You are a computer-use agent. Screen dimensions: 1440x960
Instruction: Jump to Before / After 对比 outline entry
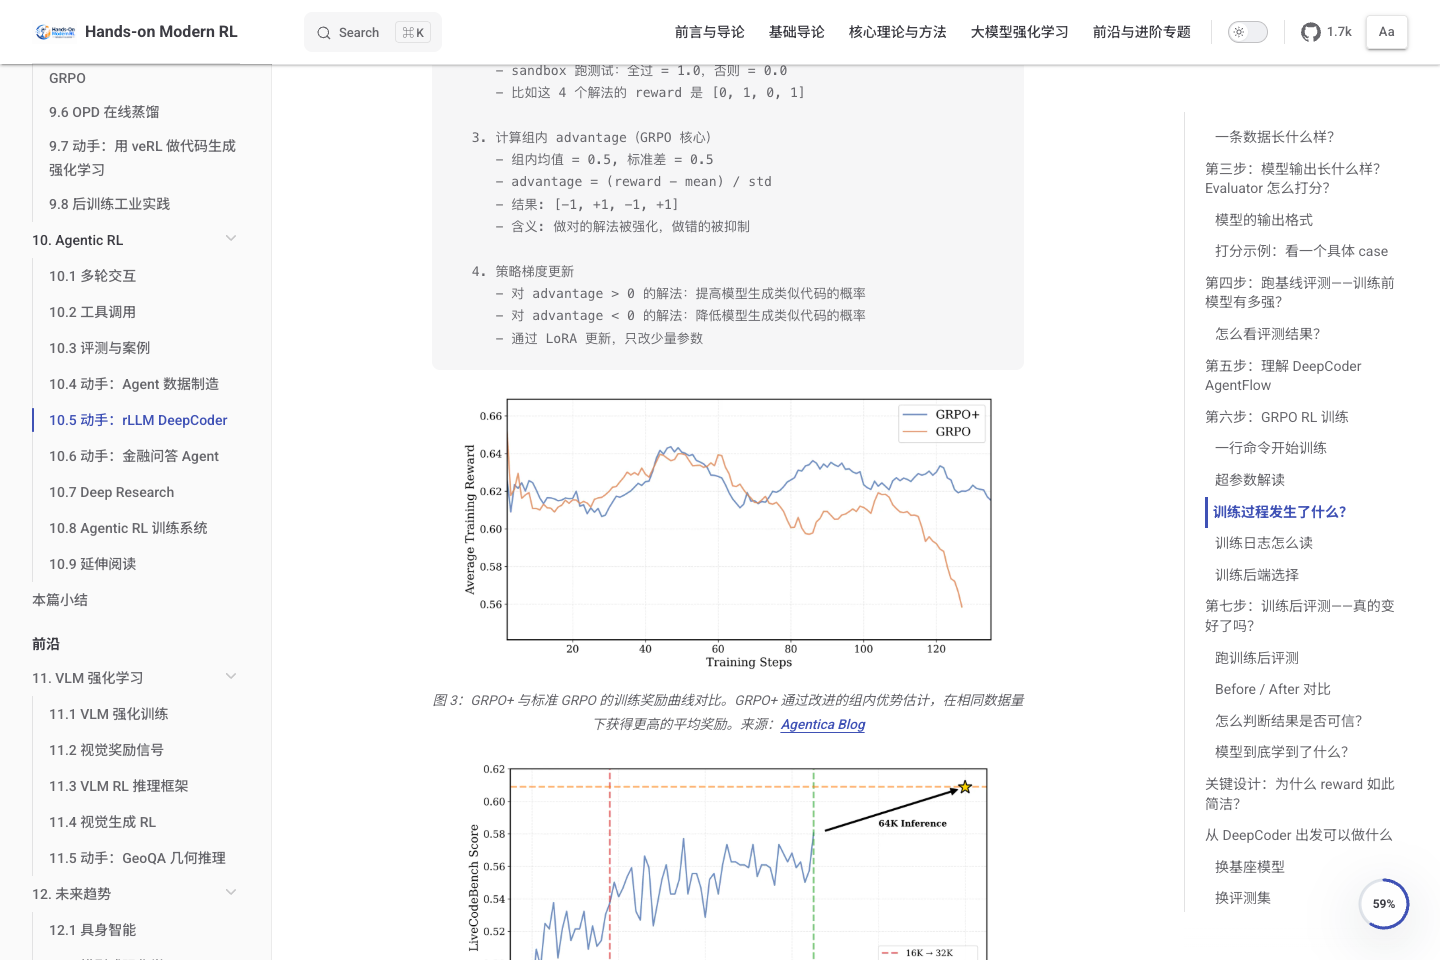tap(1272, 689)
